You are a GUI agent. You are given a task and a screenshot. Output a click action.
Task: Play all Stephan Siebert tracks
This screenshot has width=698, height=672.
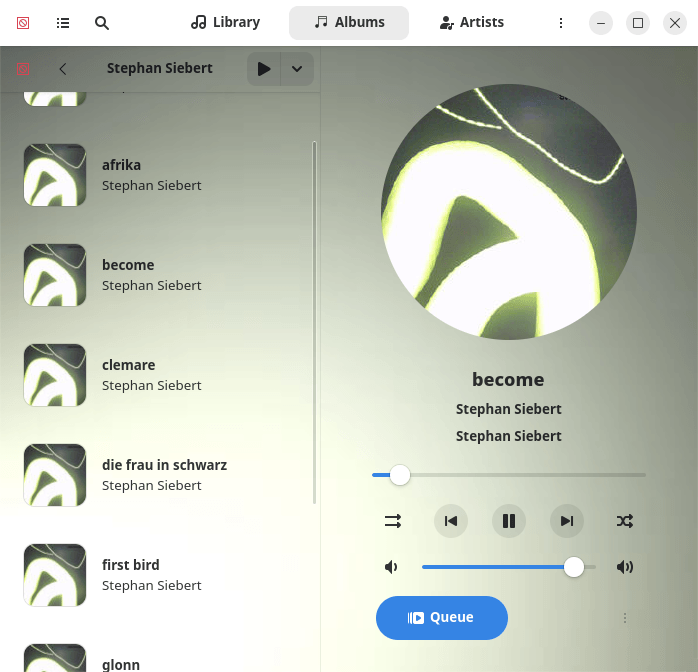[x=264, y=69]
